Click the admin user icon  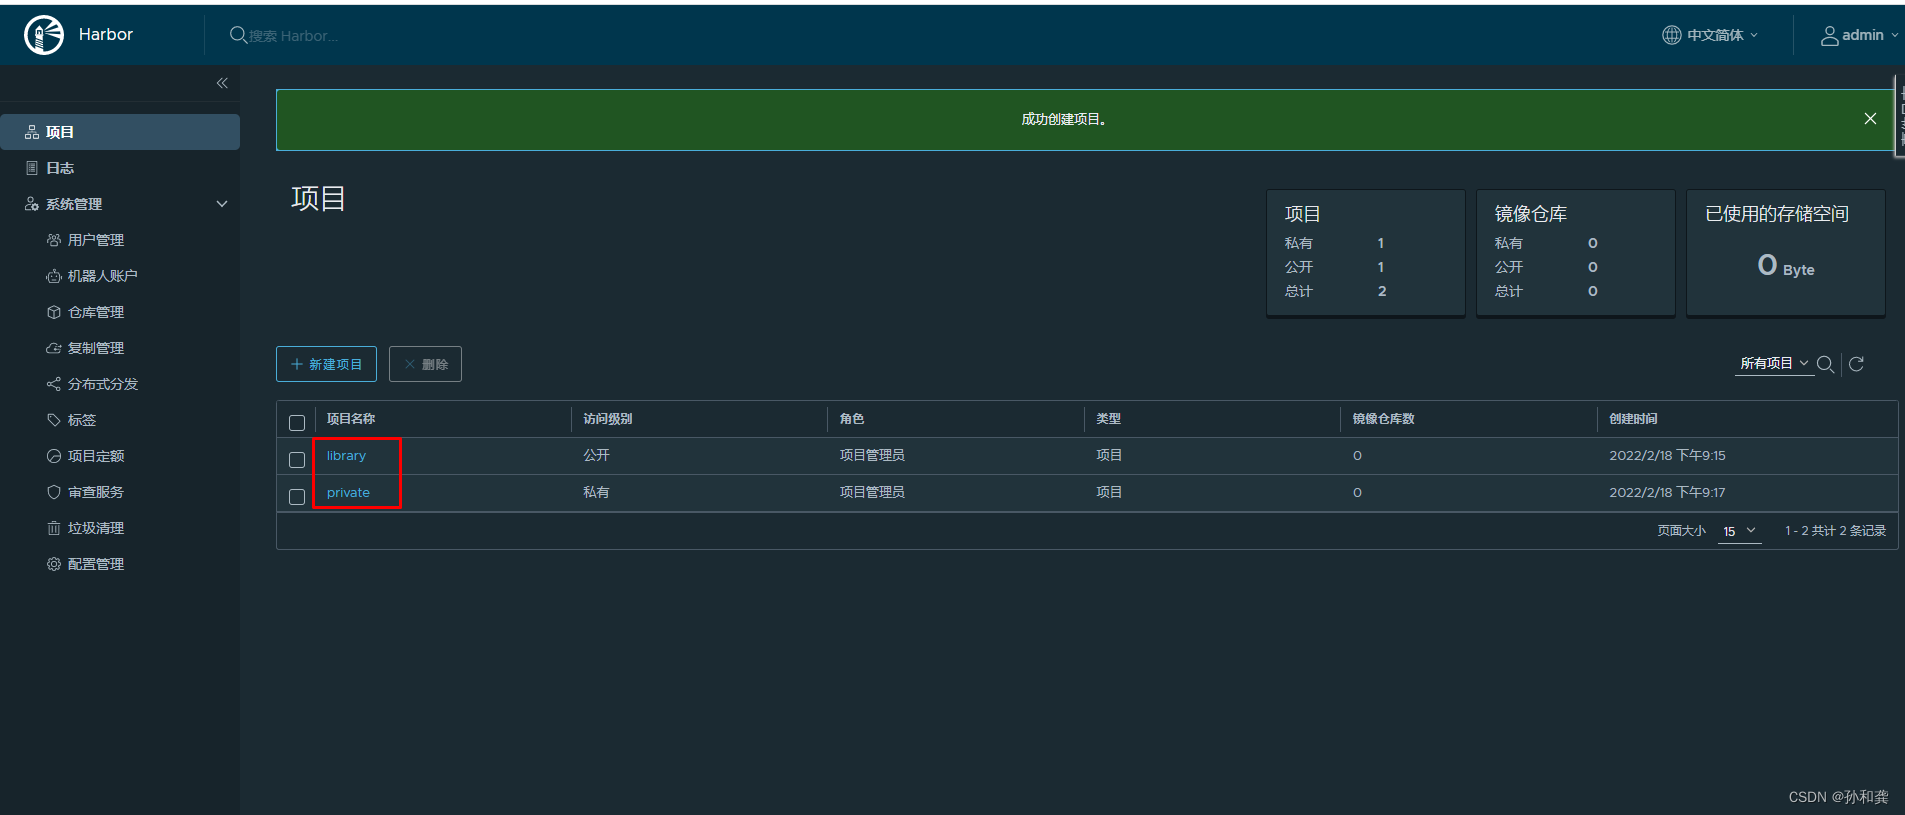click(x=1829, y=35)
